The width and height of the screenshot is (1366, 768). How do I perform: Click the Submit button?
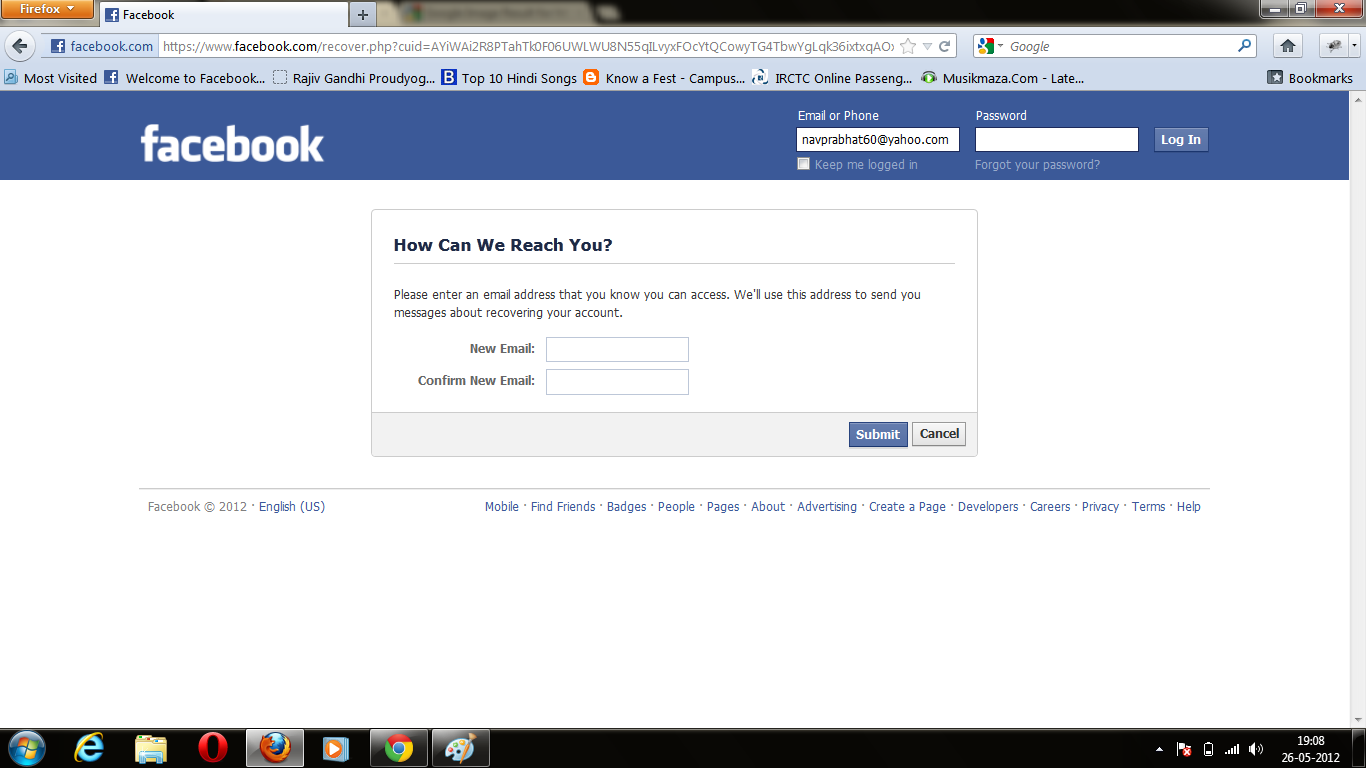pos(878,434)
